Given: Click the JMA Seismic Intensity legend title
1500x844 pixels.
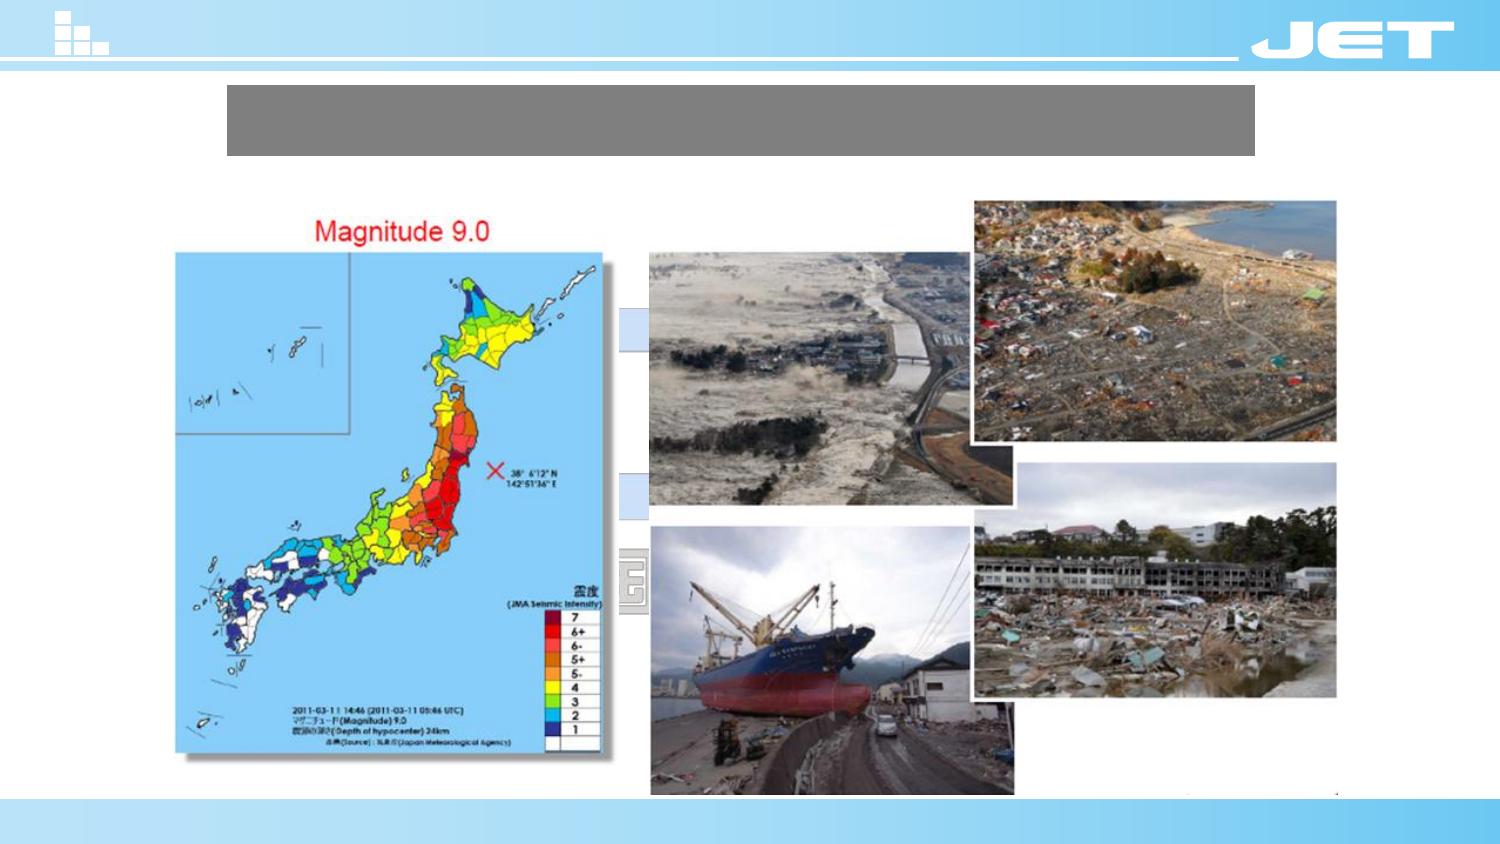Looking at the screenshot, I should pos(554,604).
